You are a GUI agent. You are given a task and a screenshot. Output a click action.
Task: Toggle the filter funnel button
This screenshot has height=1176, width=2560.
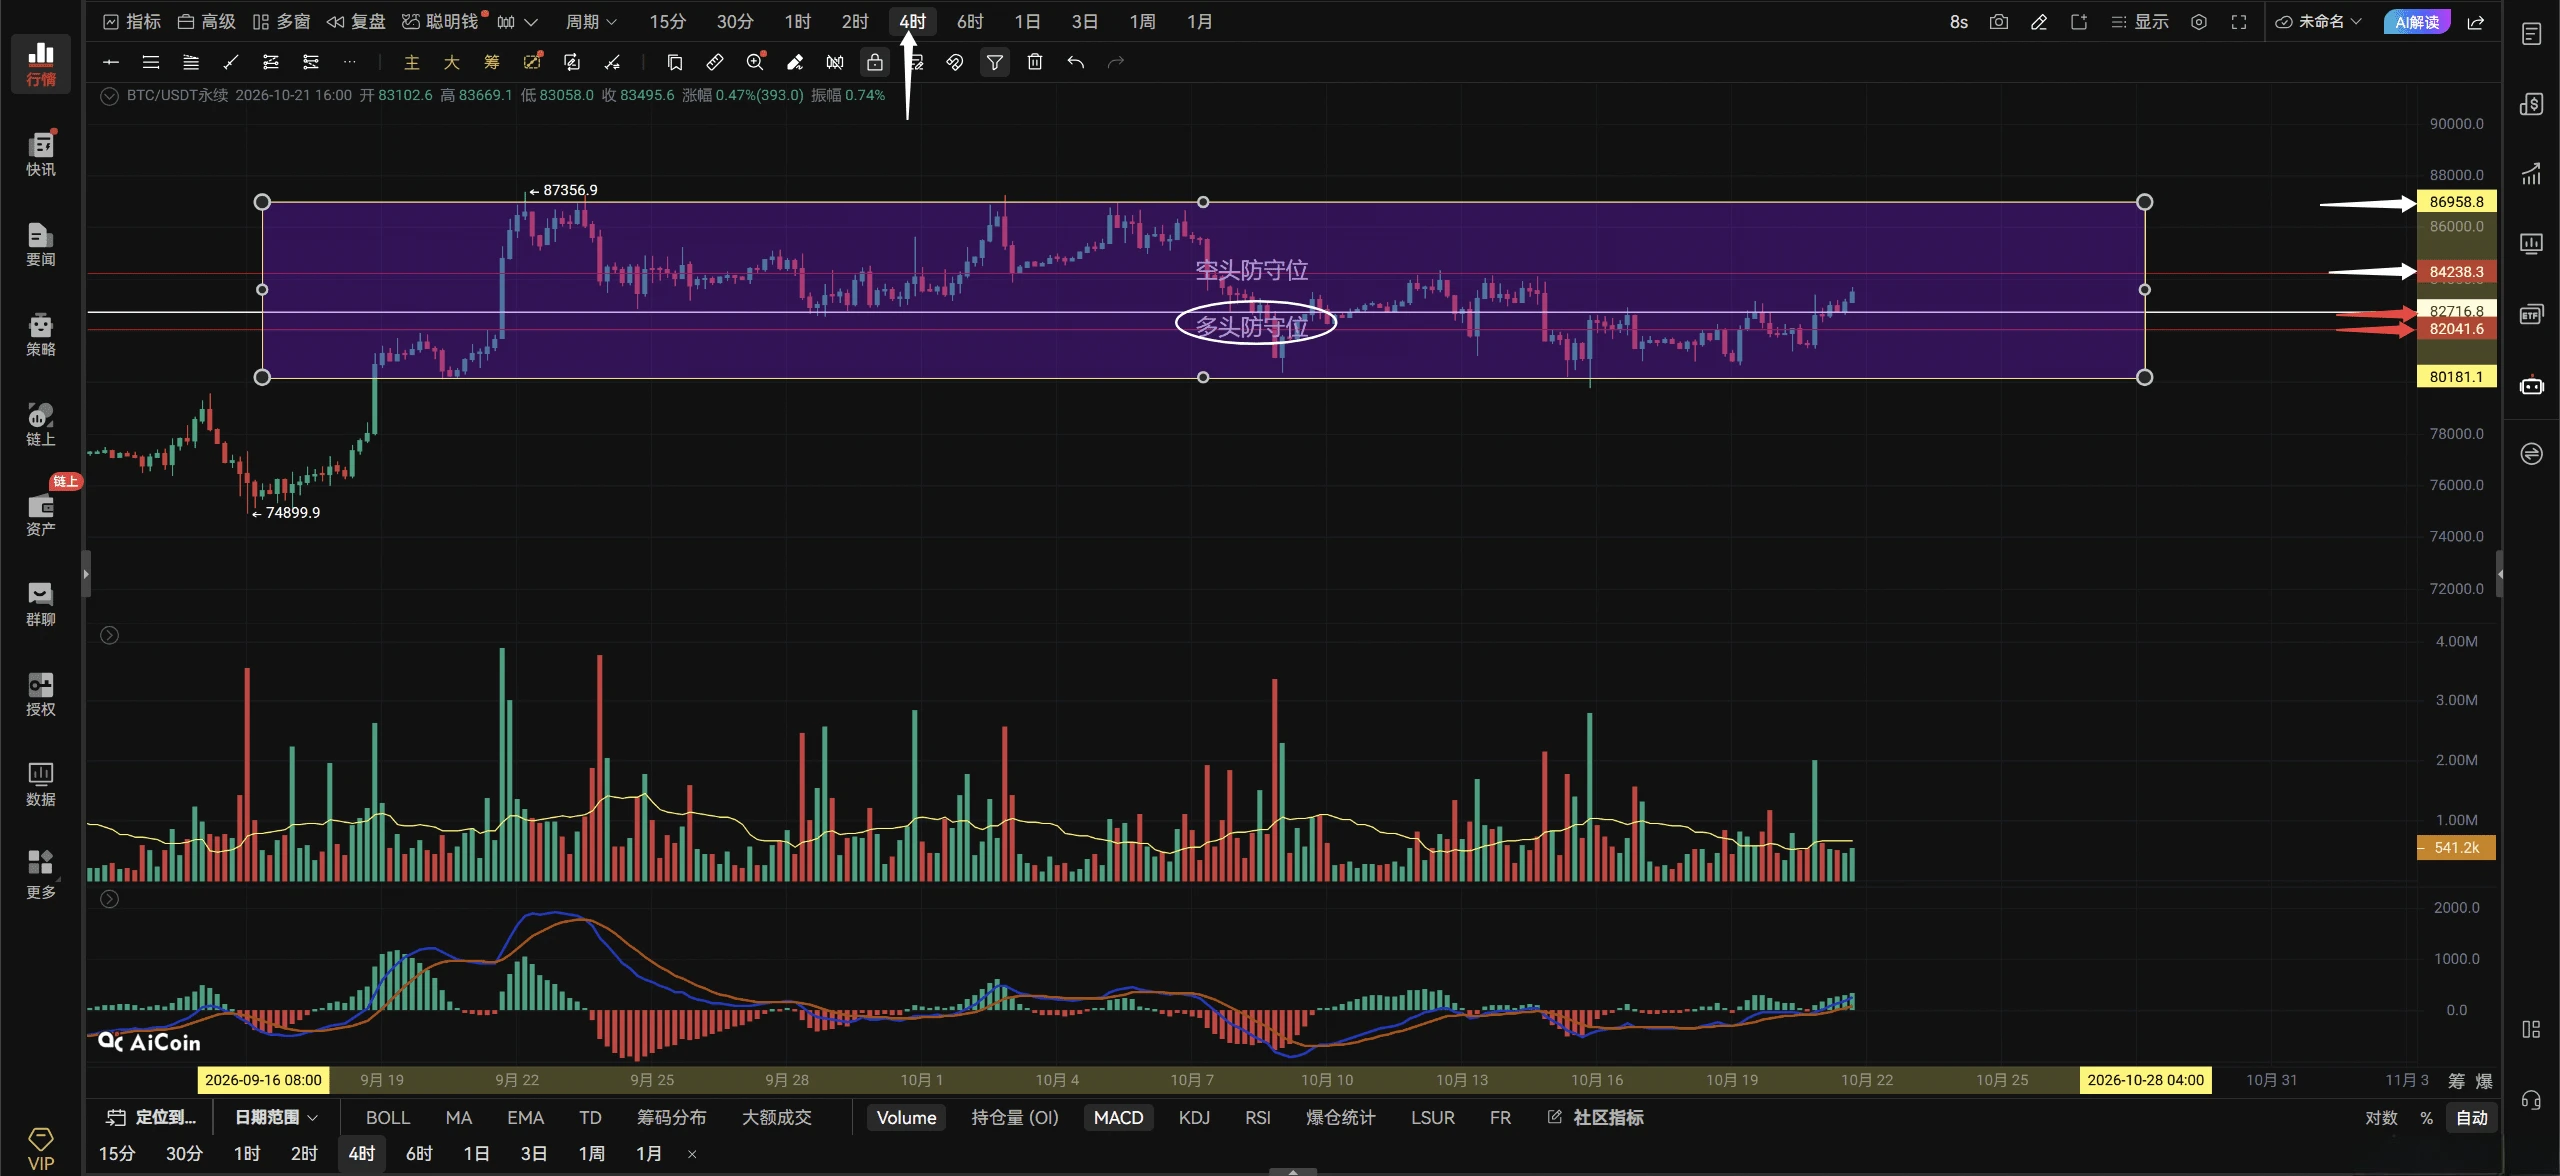pyautogui.click(x=995, y=62)
